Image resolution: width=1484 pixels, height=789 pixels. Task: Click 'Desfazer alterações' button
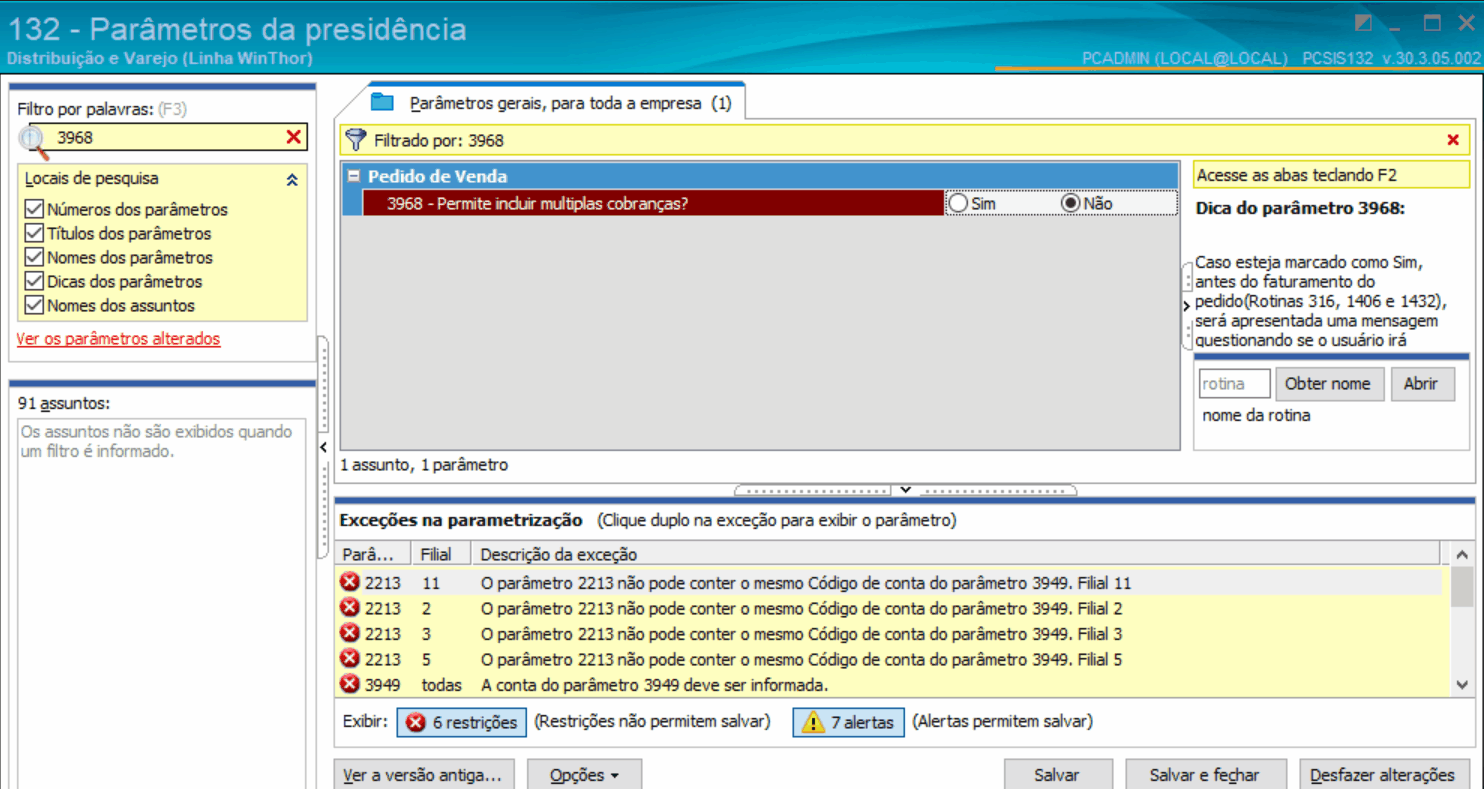click(x=1383, y=775)
